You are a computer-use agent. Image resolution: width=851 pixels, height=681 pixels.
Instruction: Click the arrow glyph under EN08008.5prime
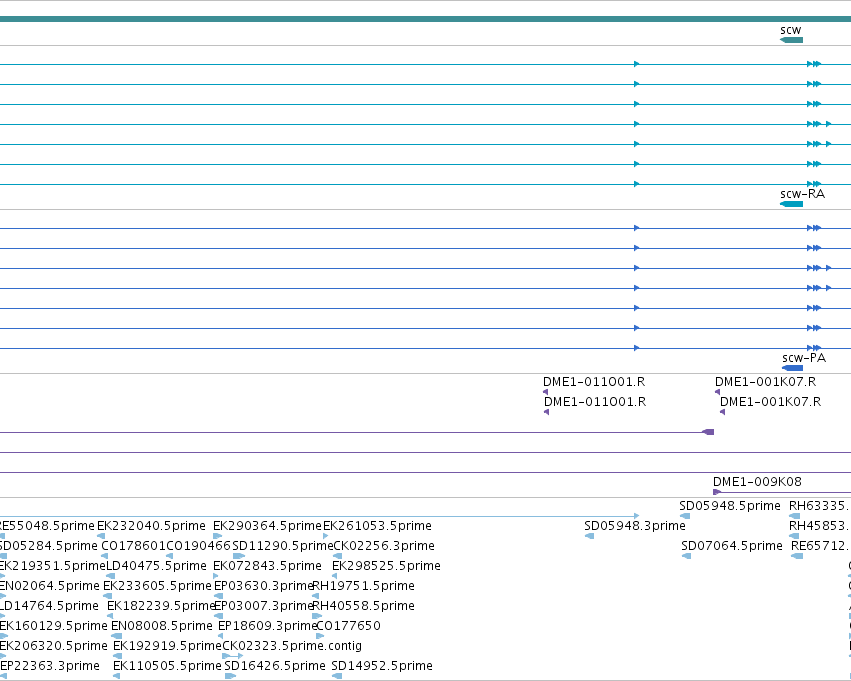coord(116,636)
